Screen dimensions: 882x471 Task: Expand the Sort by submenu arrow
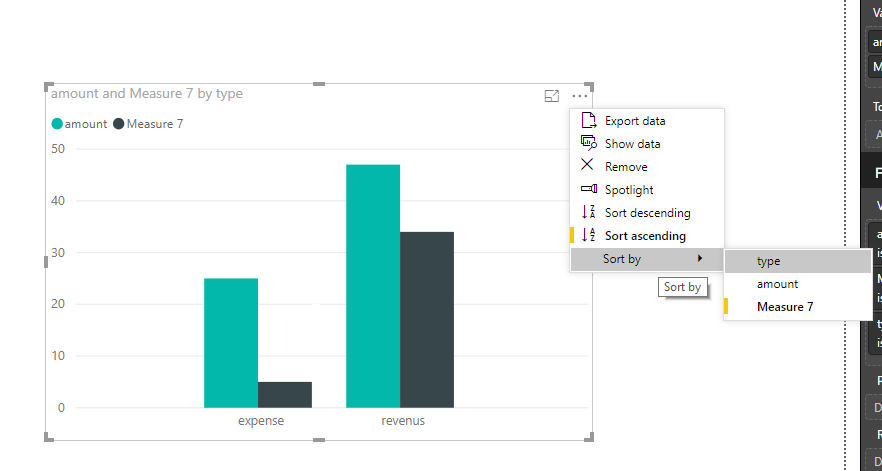700,258
